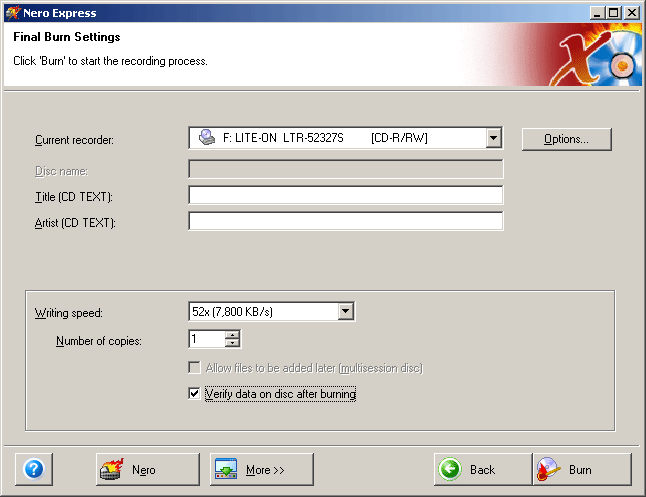Viewport: 646px width, 497px height.
Task: Expand extra settings with More button
Action: click(x=262, y=469)
